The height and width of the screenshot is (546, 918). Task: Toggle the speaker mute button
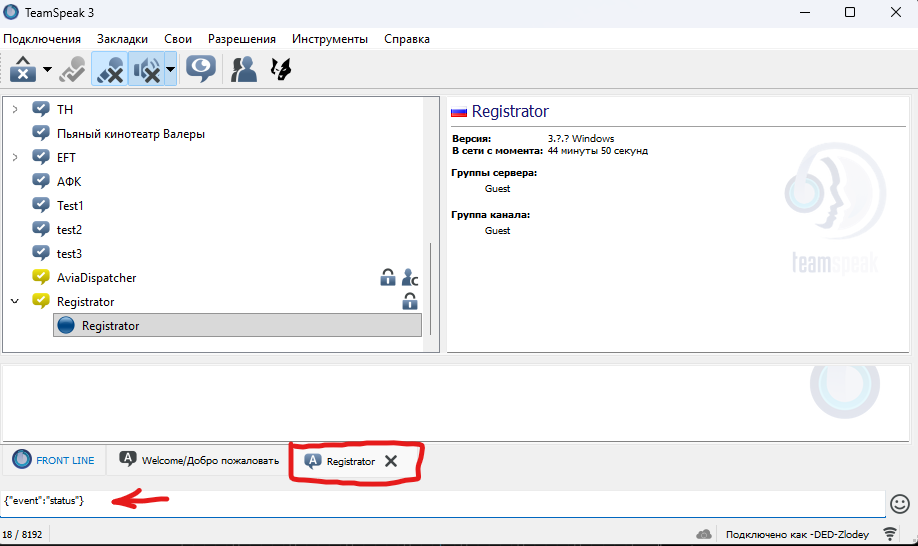146,69
